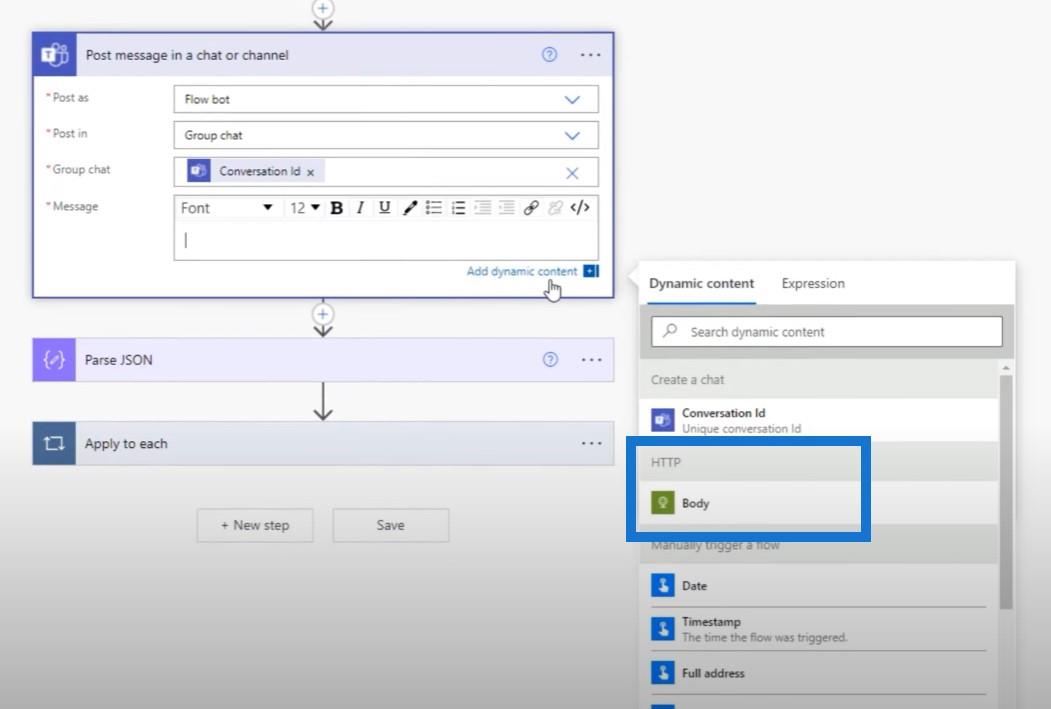This screenshot has height=709, width=1051.
Task: Click the Apply to each loop icon
Action: click(x=54, y=444)
